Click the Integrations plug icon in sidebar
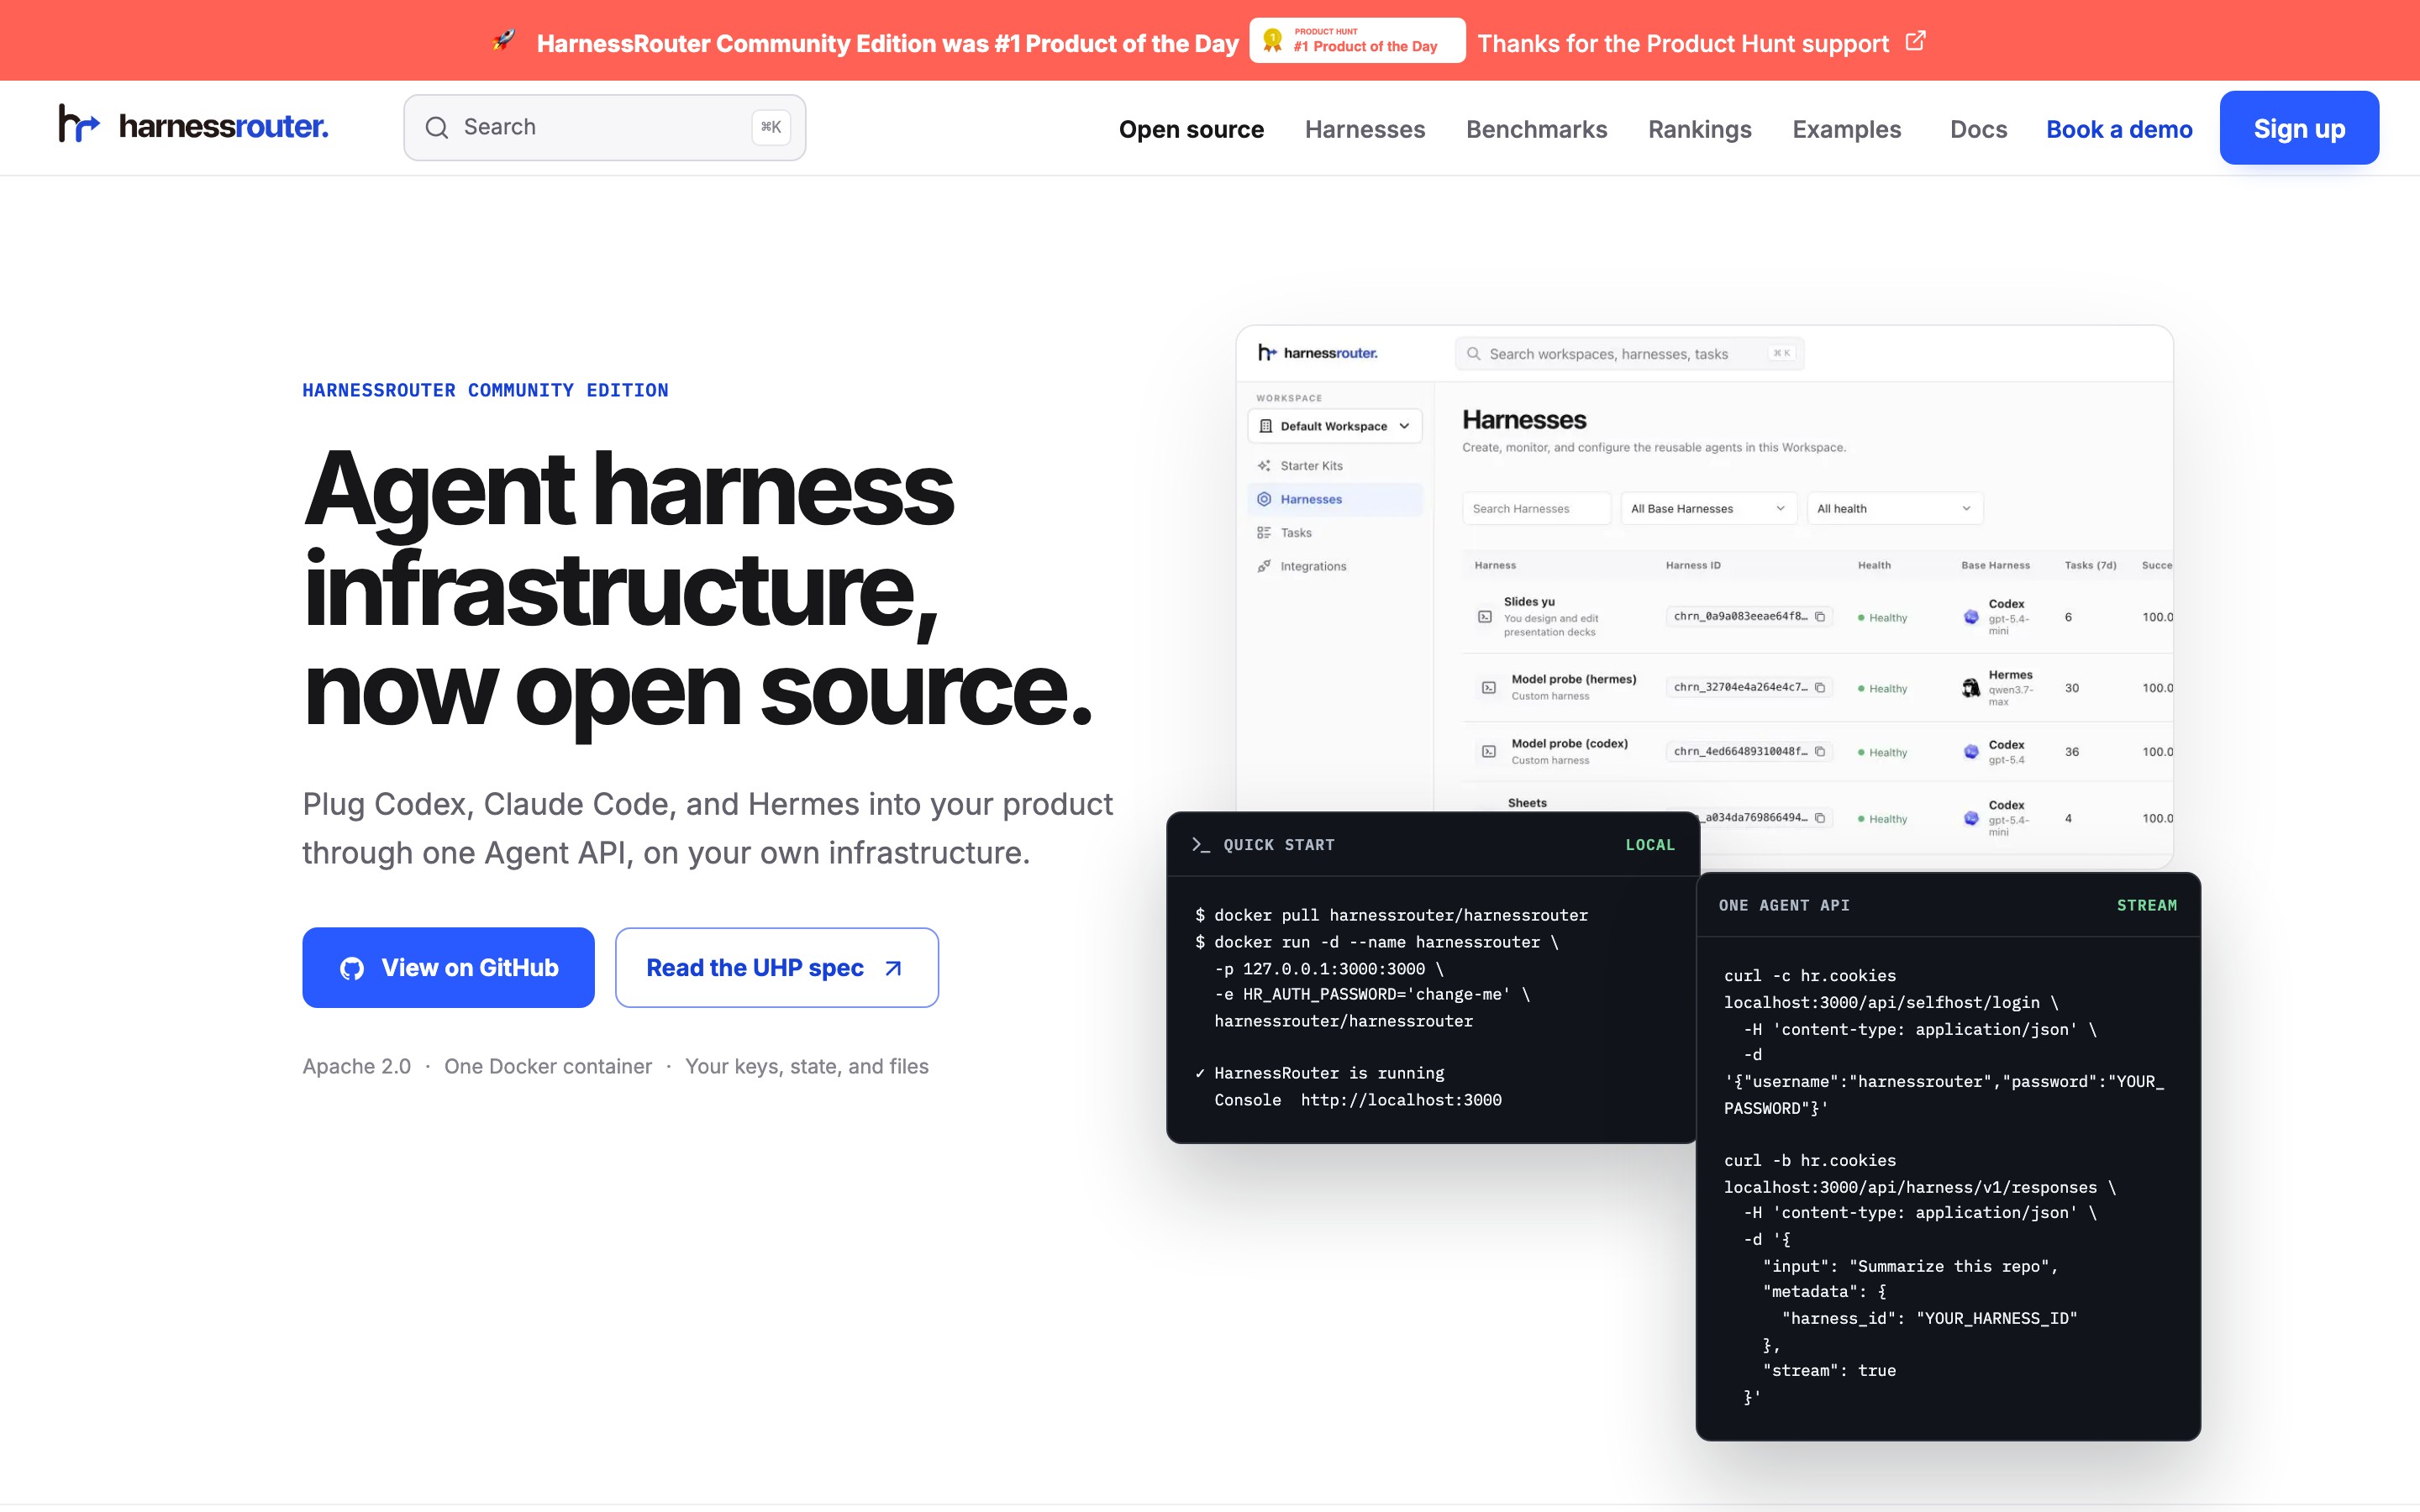2420x1512 pixels. tap(1264, 566)
